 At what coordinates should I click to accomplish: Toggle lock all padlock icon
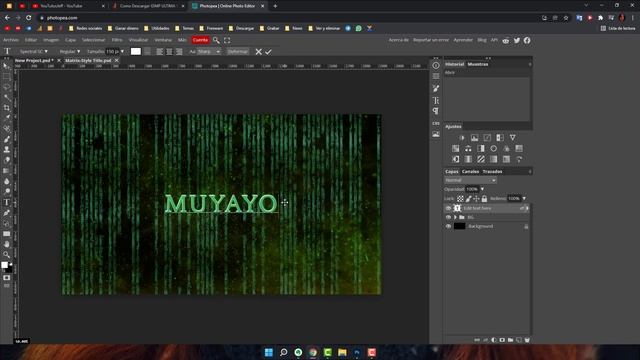[484, 199]
